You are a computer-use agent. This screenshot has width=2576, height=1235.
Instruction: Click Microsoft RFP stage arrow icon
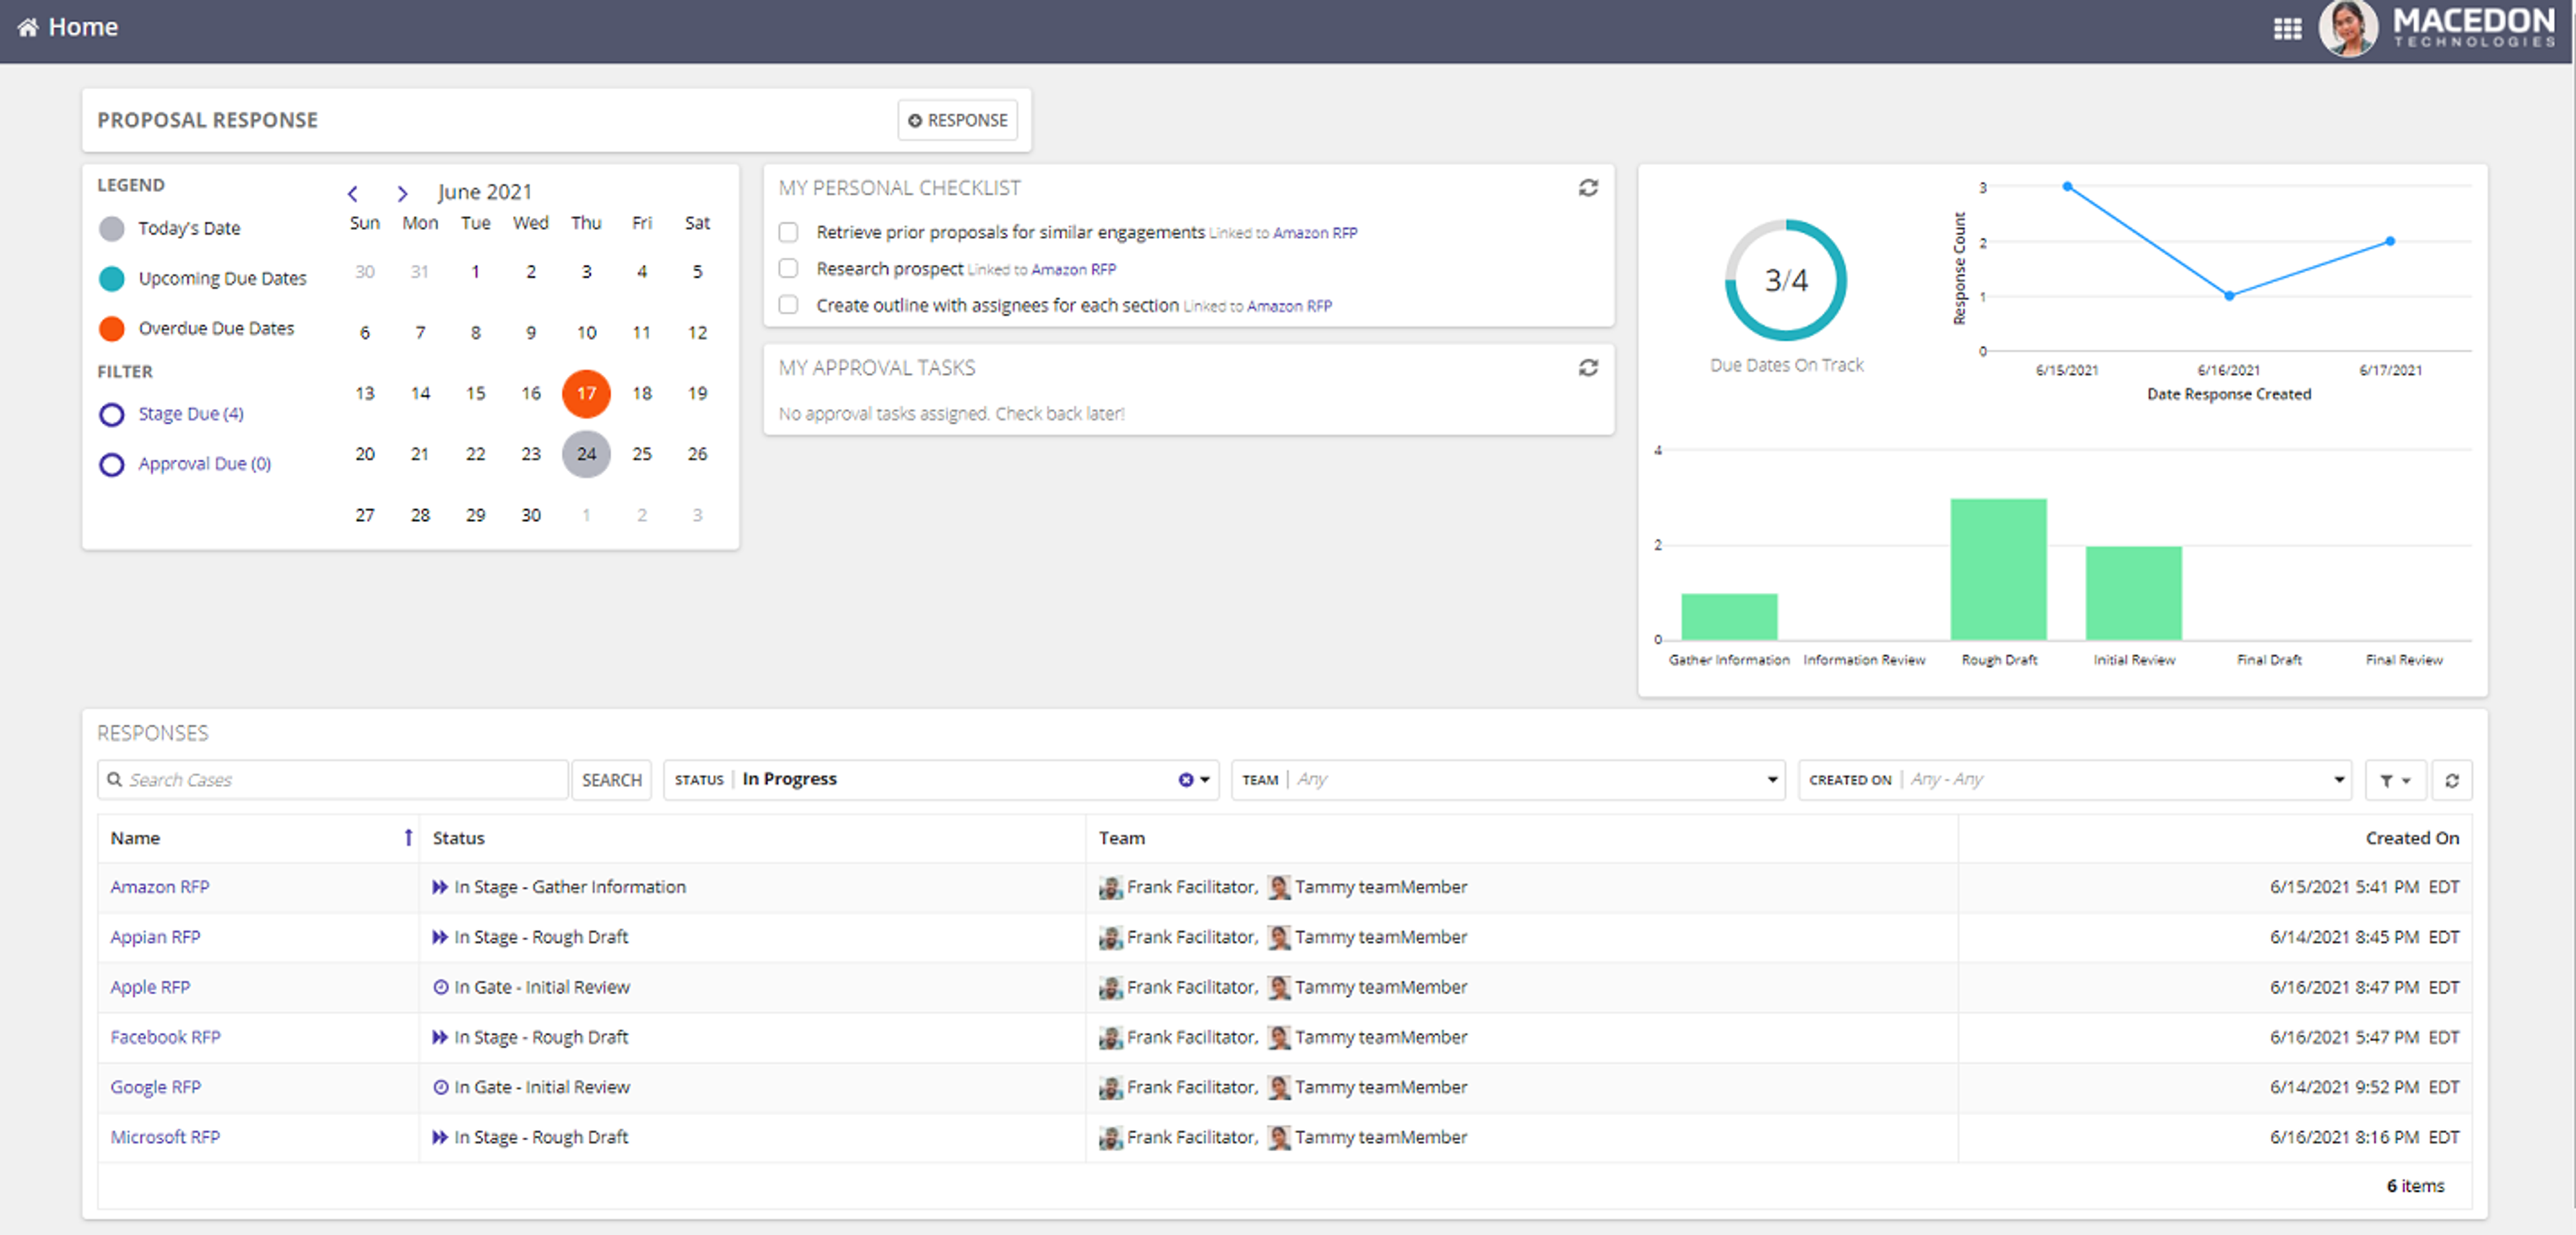[440, 1137]
